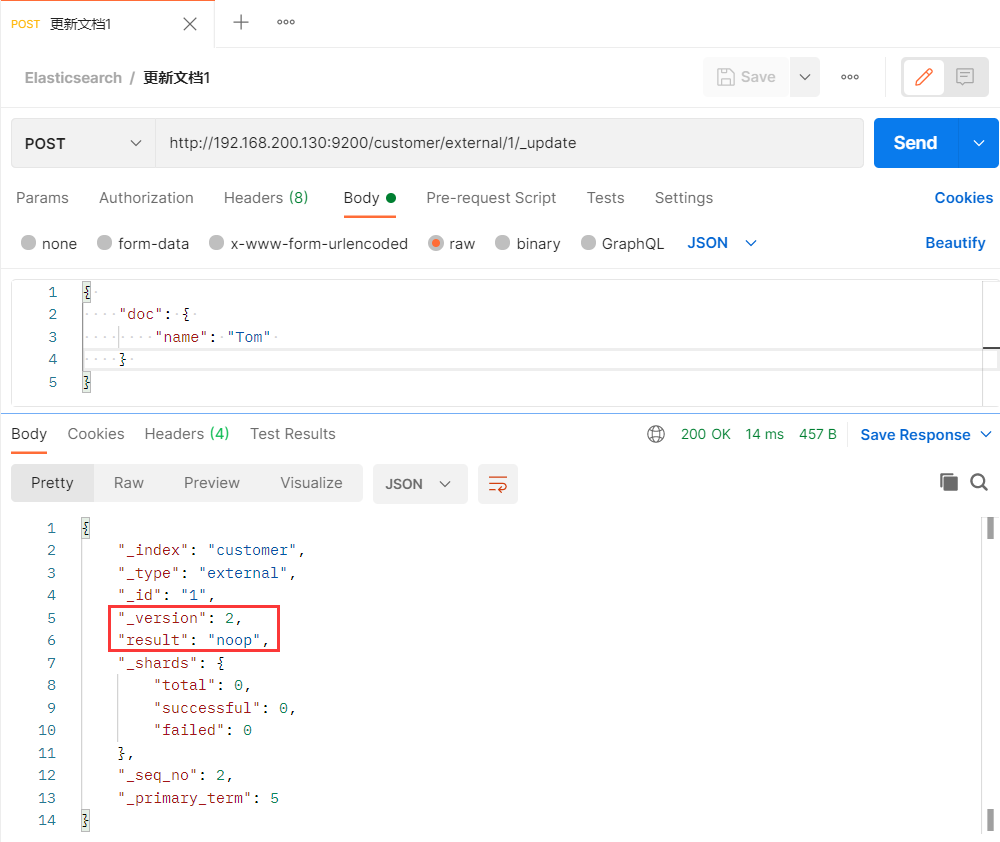Image resolution: width=1000 pixels, height=842 pixels.
Task: Copy the response with copy icon
Action: click(948, 482)
